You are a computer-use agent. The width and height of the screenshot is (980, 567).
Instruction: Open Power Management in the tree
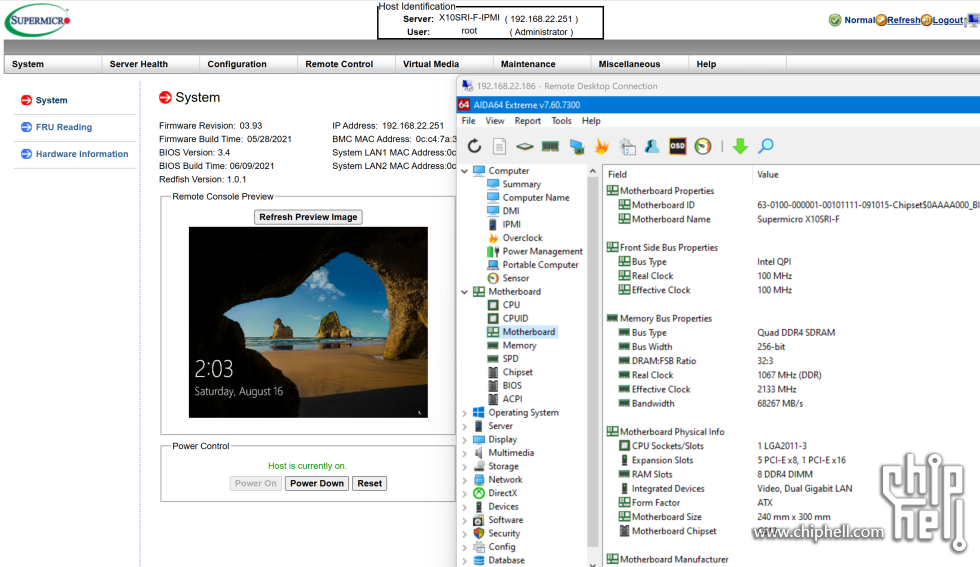pyautogui.click(x=542, y=251)
